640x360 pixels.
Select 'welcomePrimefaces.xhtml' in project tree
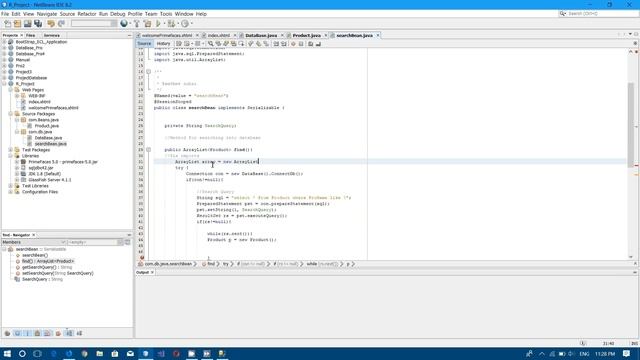point(53,108)
